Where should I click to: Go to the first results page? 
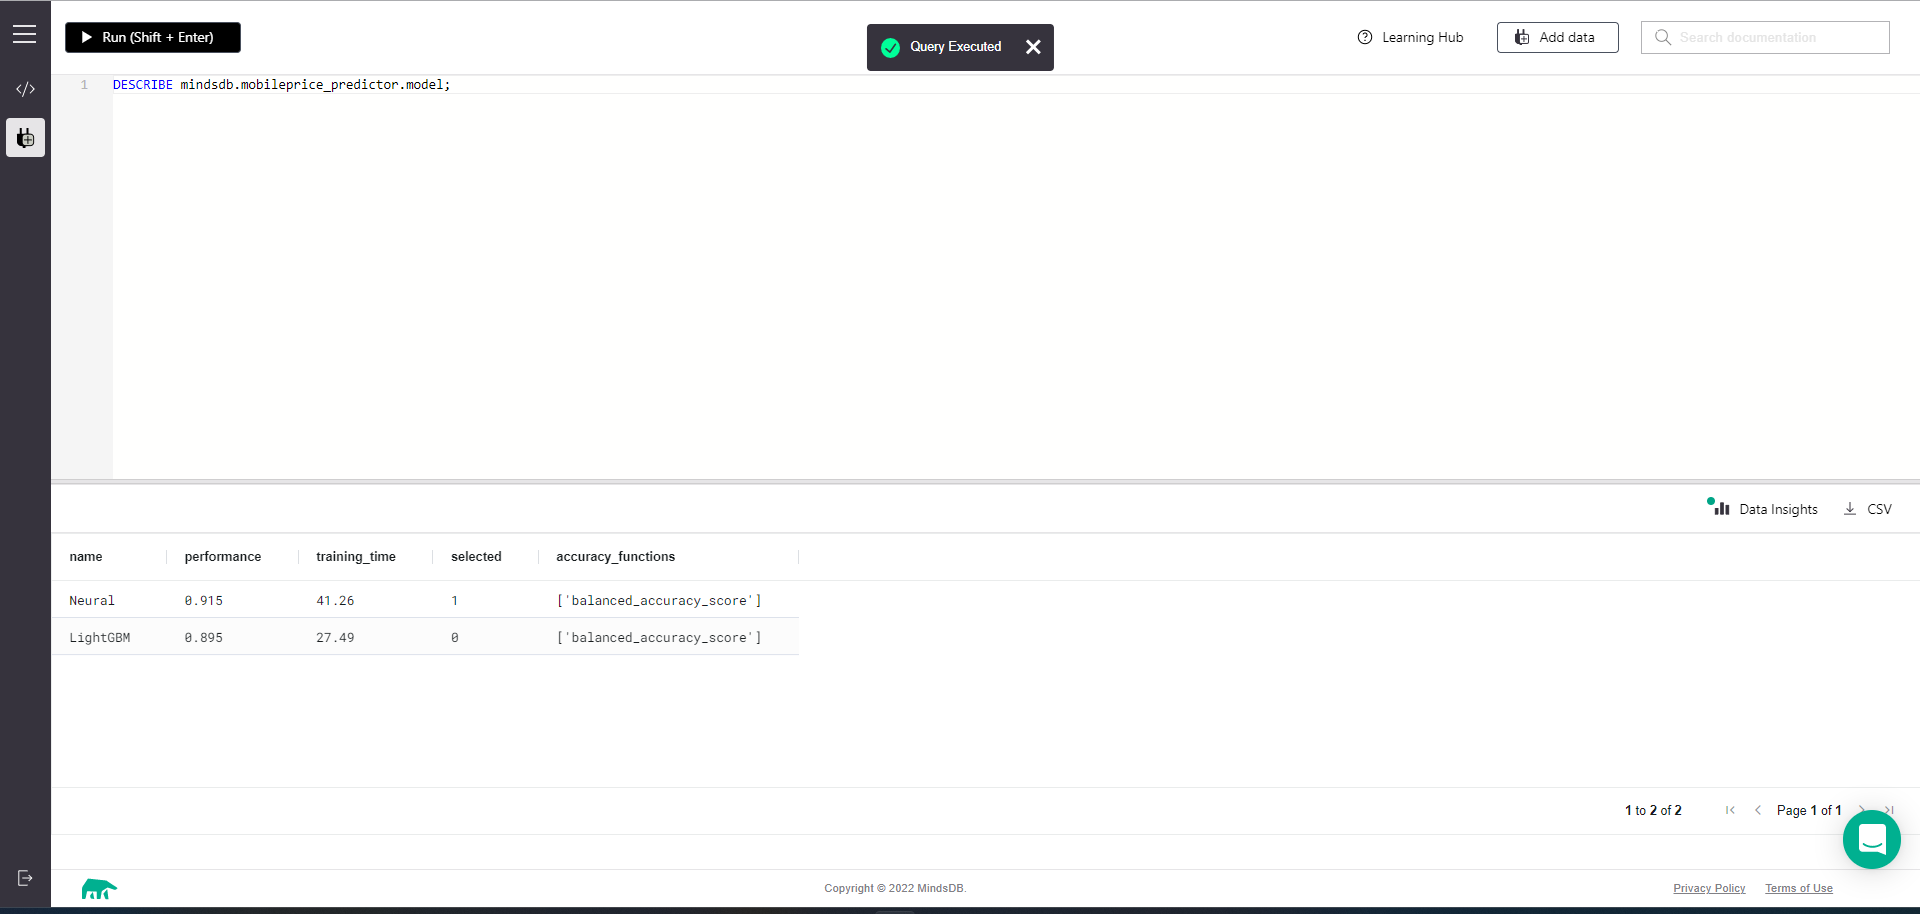tap(1730, 810)
